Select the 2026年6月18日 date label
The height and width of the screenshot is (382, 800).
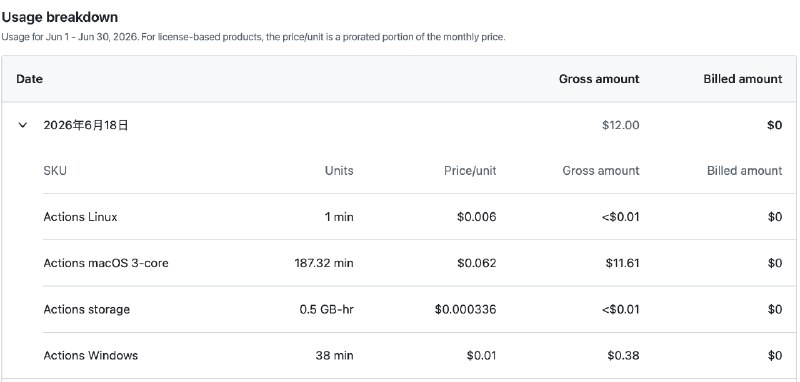point(86,125)
